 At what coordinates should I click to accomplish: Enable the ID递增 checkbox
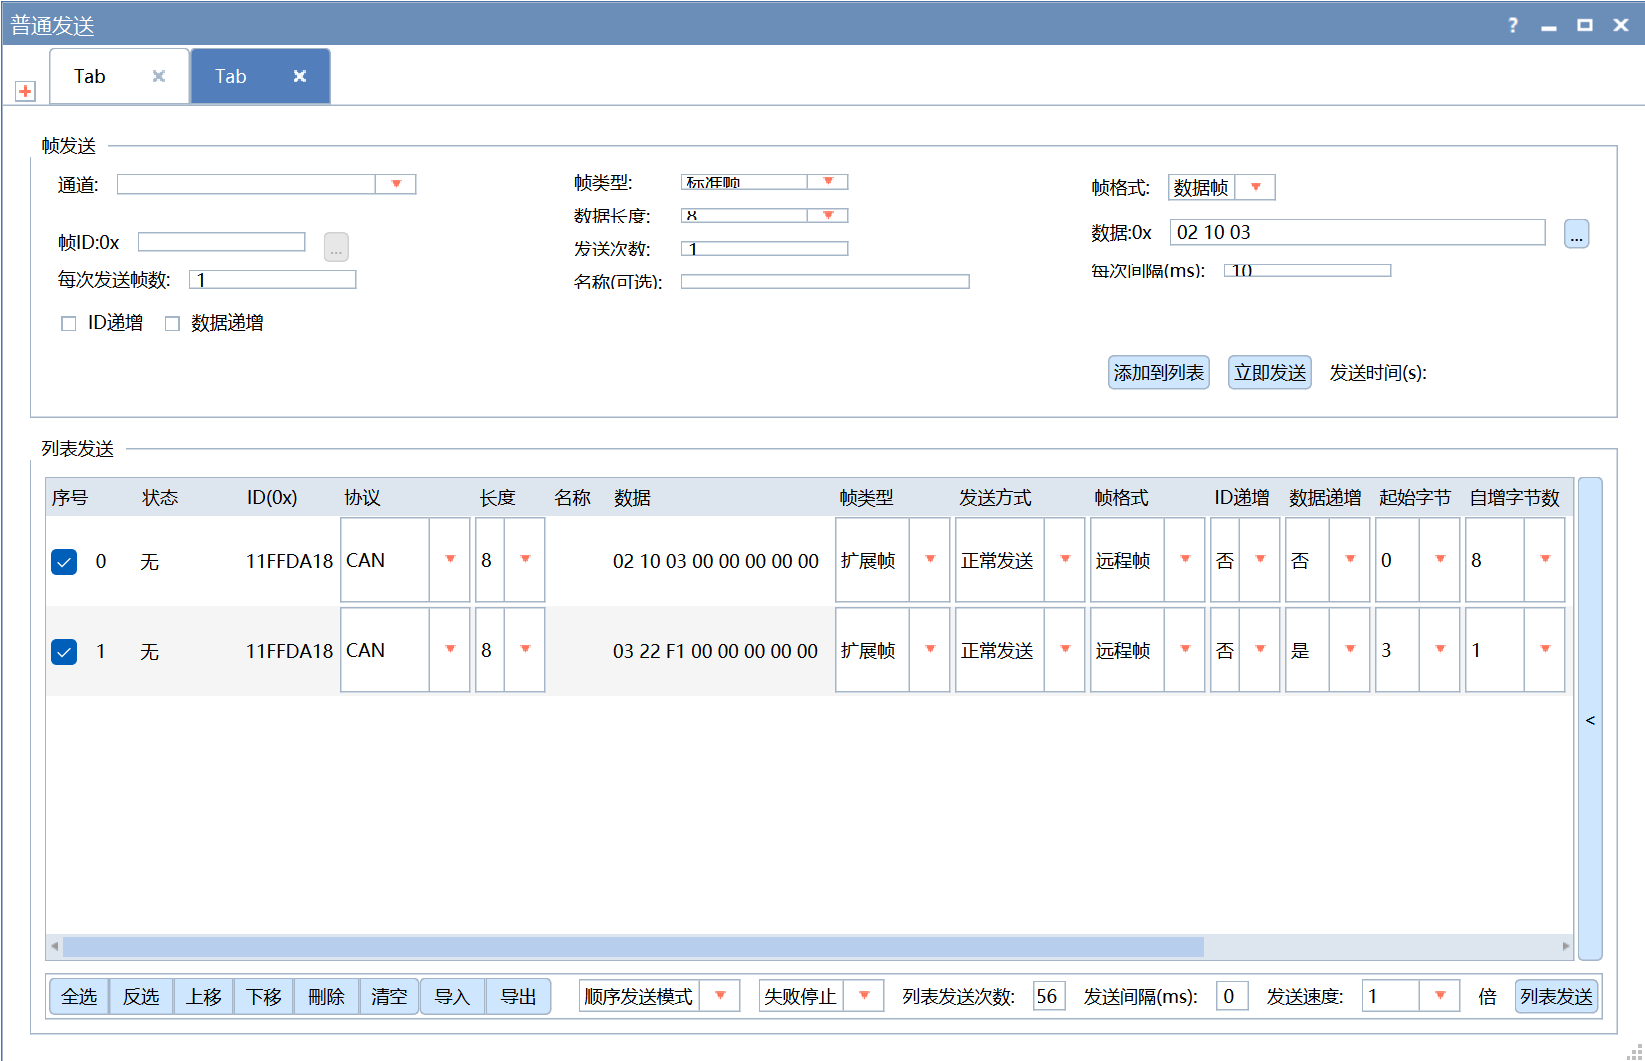click(69, 324)
